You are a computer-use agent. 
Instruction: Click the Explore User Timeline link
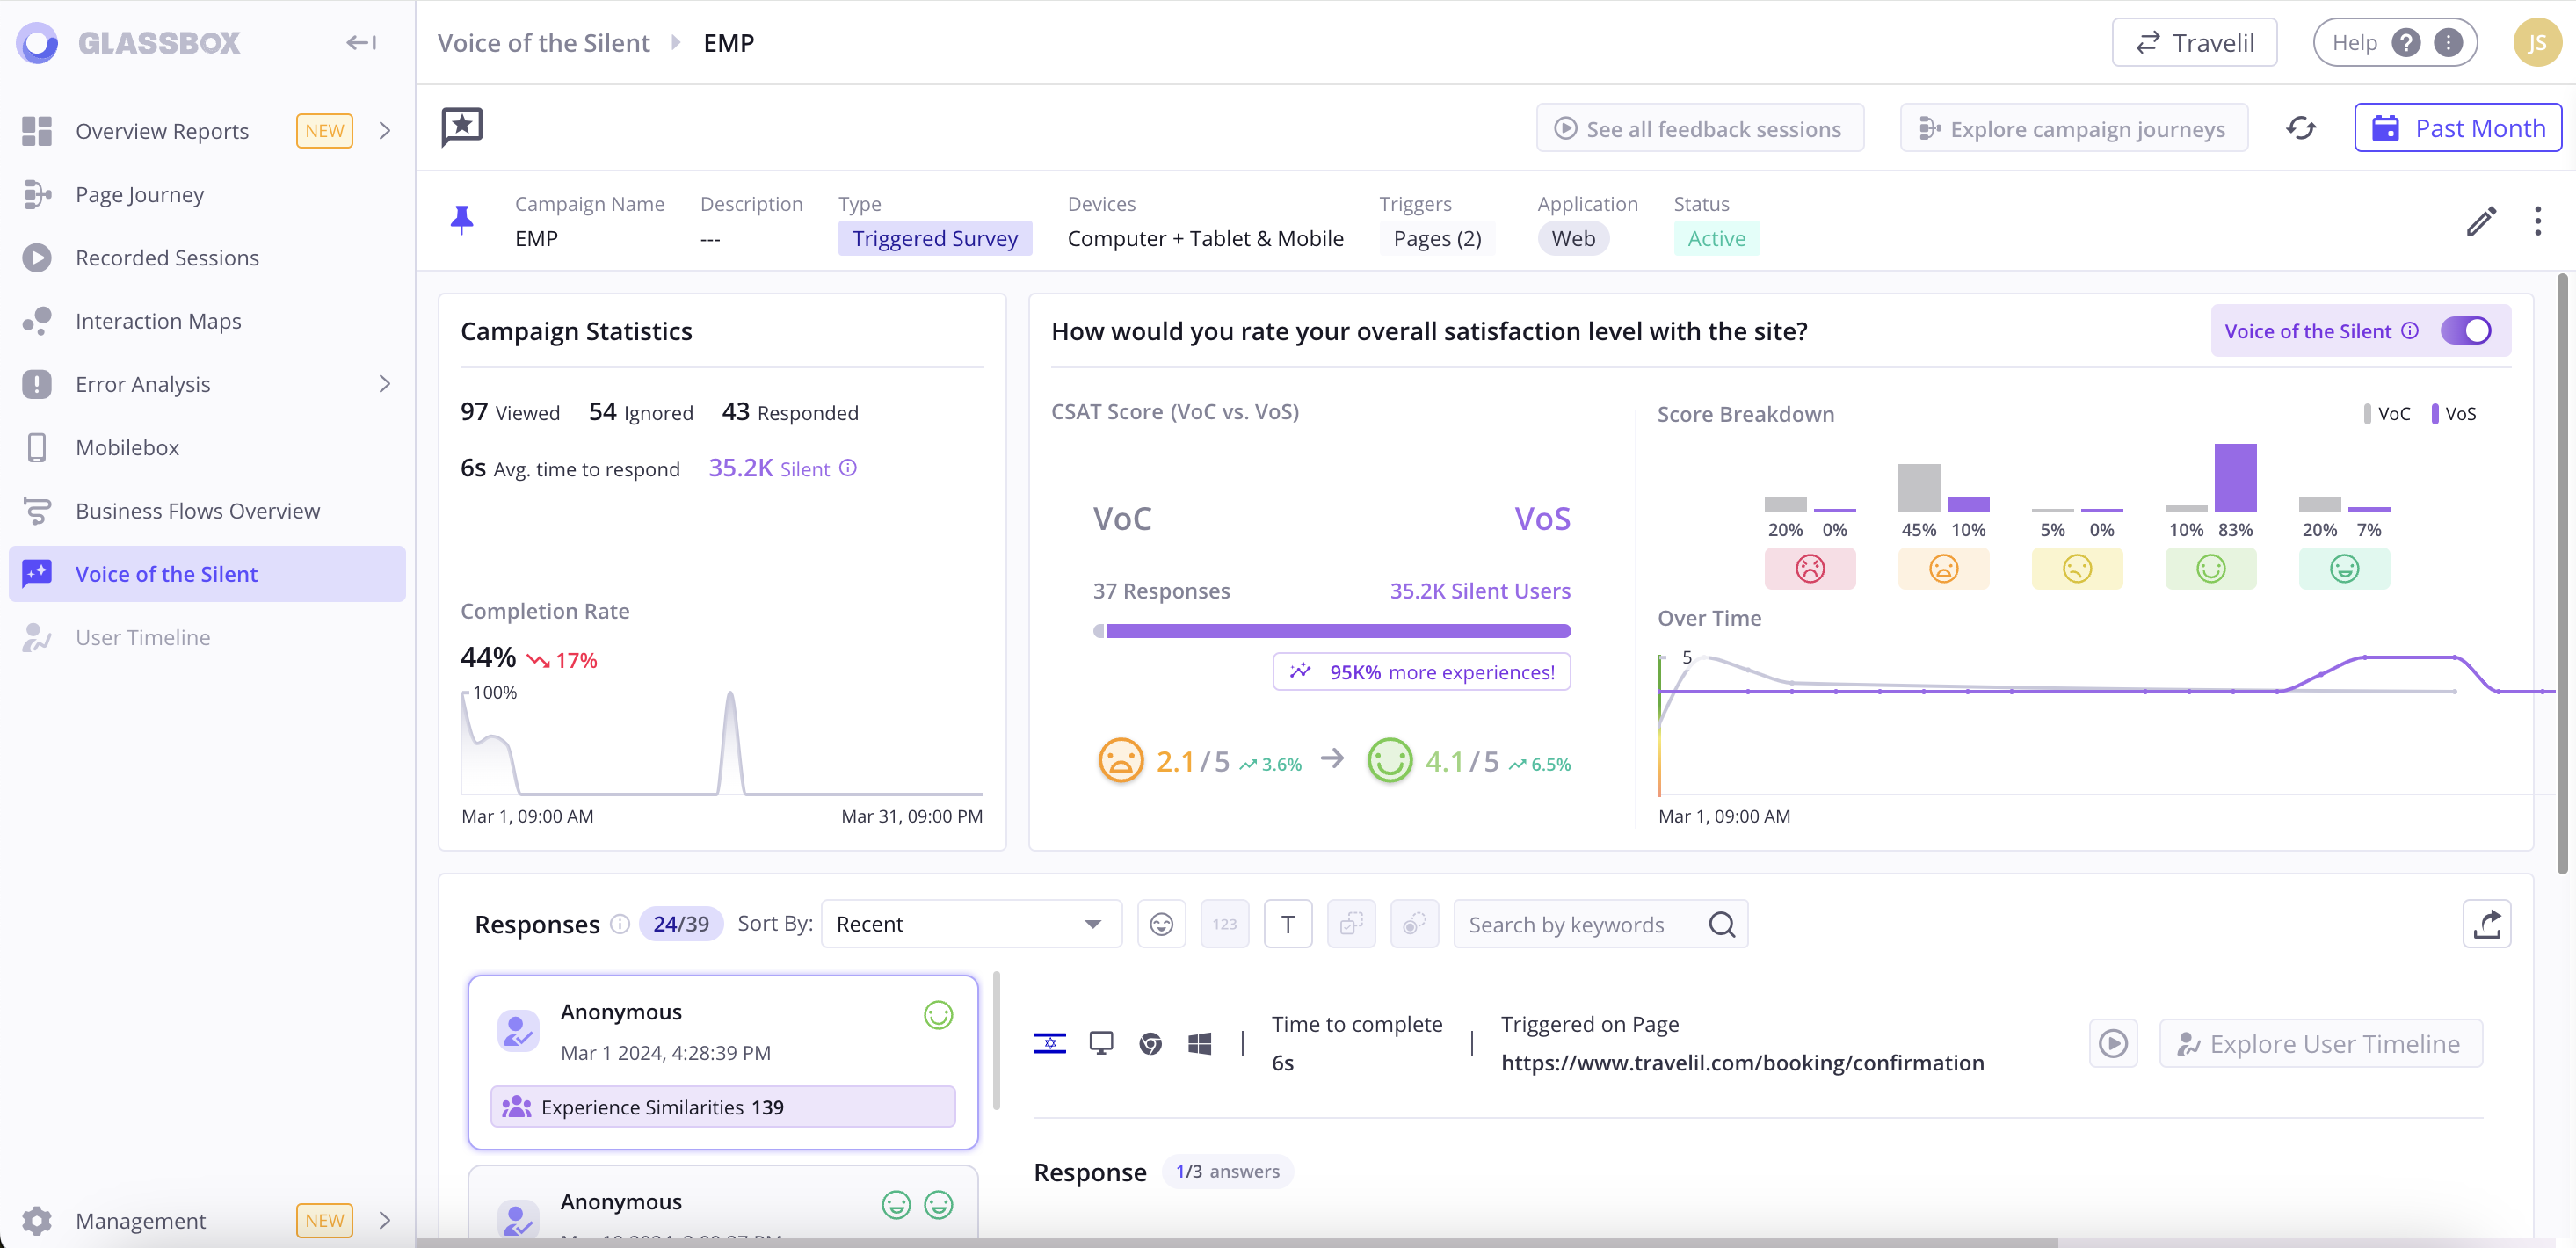[2321, 1042]
